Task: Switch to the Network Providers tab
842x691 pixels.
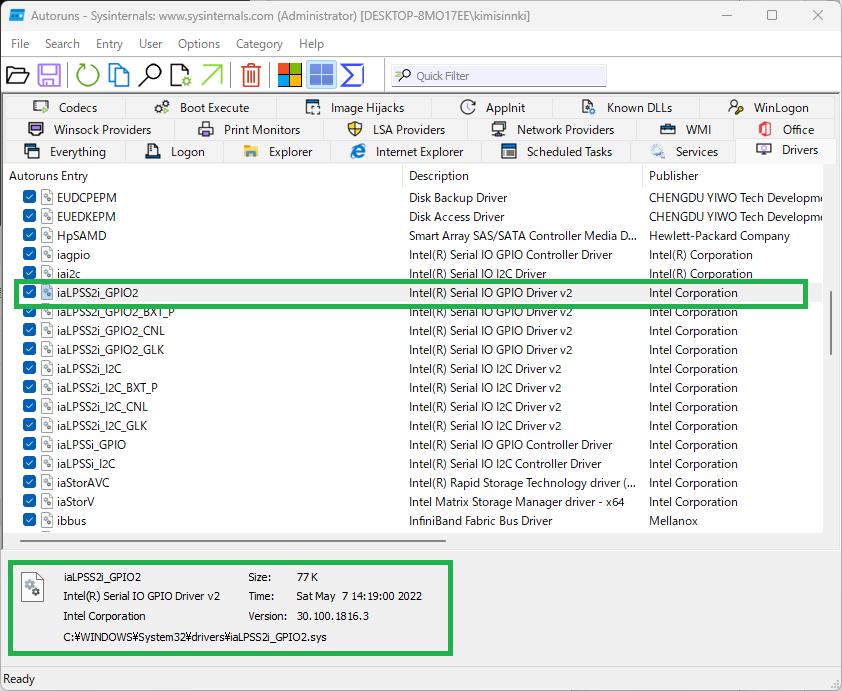Action: 553,129
